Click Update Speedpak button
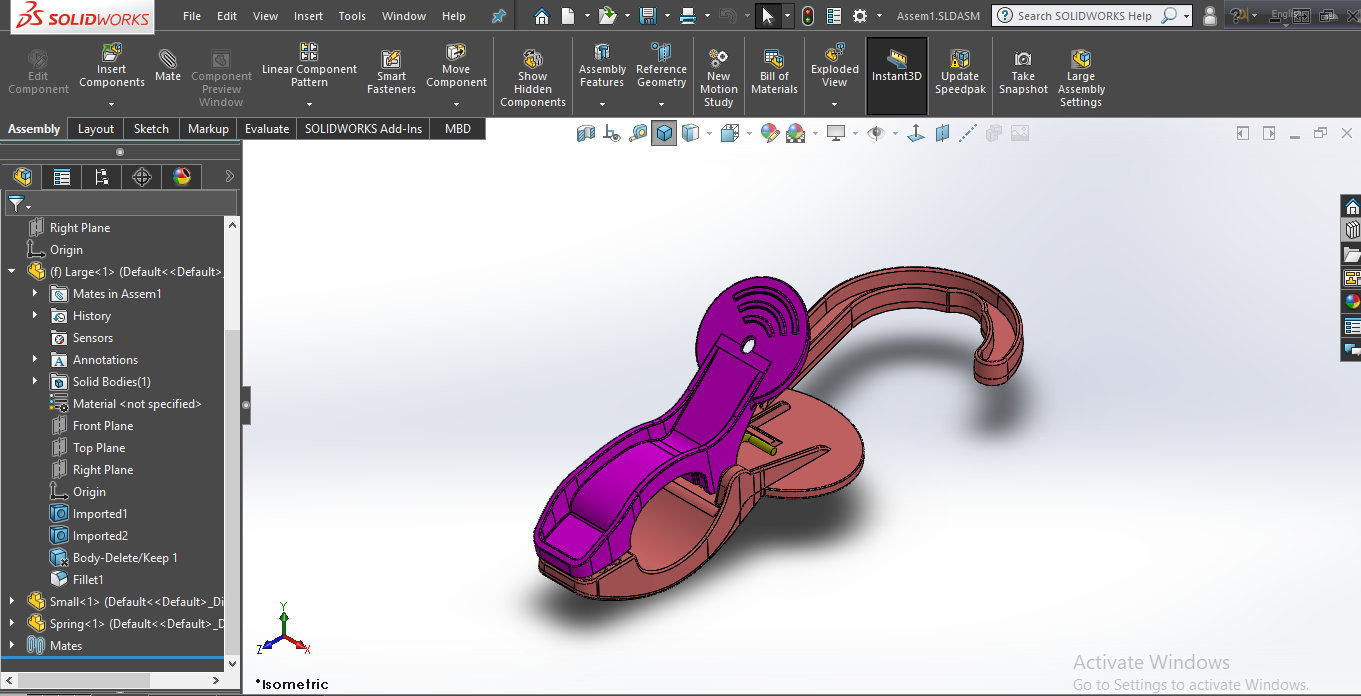This screenshot has width=1361, height=696. click(x=960, y=72)
